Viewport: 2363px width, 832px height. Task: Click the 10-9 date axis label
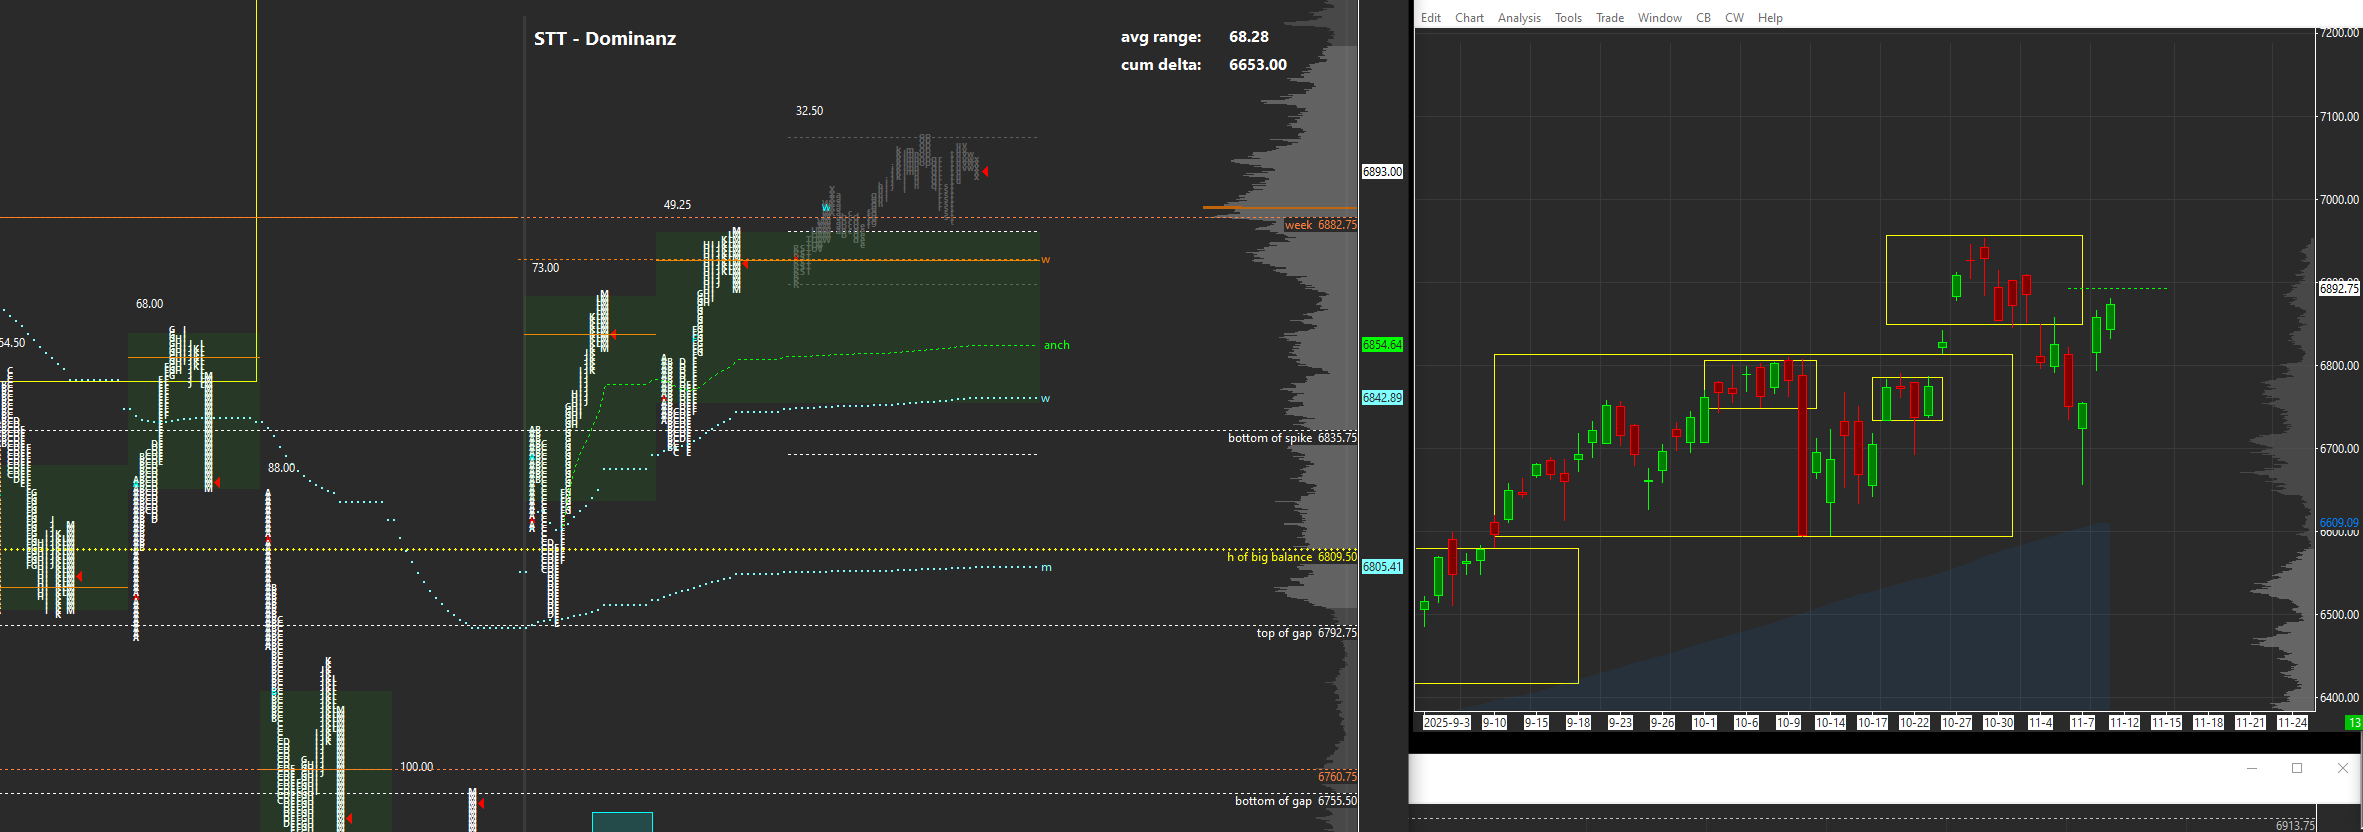coord(1788,723)
